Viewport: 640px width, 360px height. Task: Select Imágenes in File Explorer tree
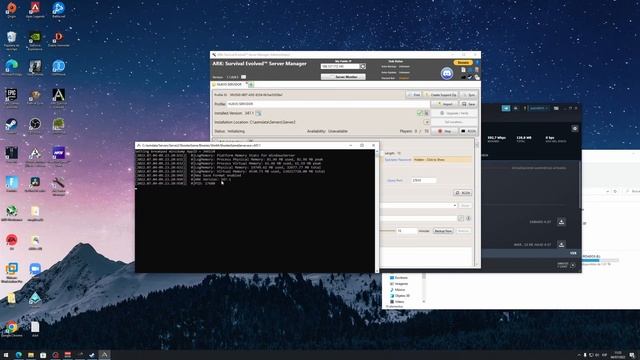tap(399, 284)
